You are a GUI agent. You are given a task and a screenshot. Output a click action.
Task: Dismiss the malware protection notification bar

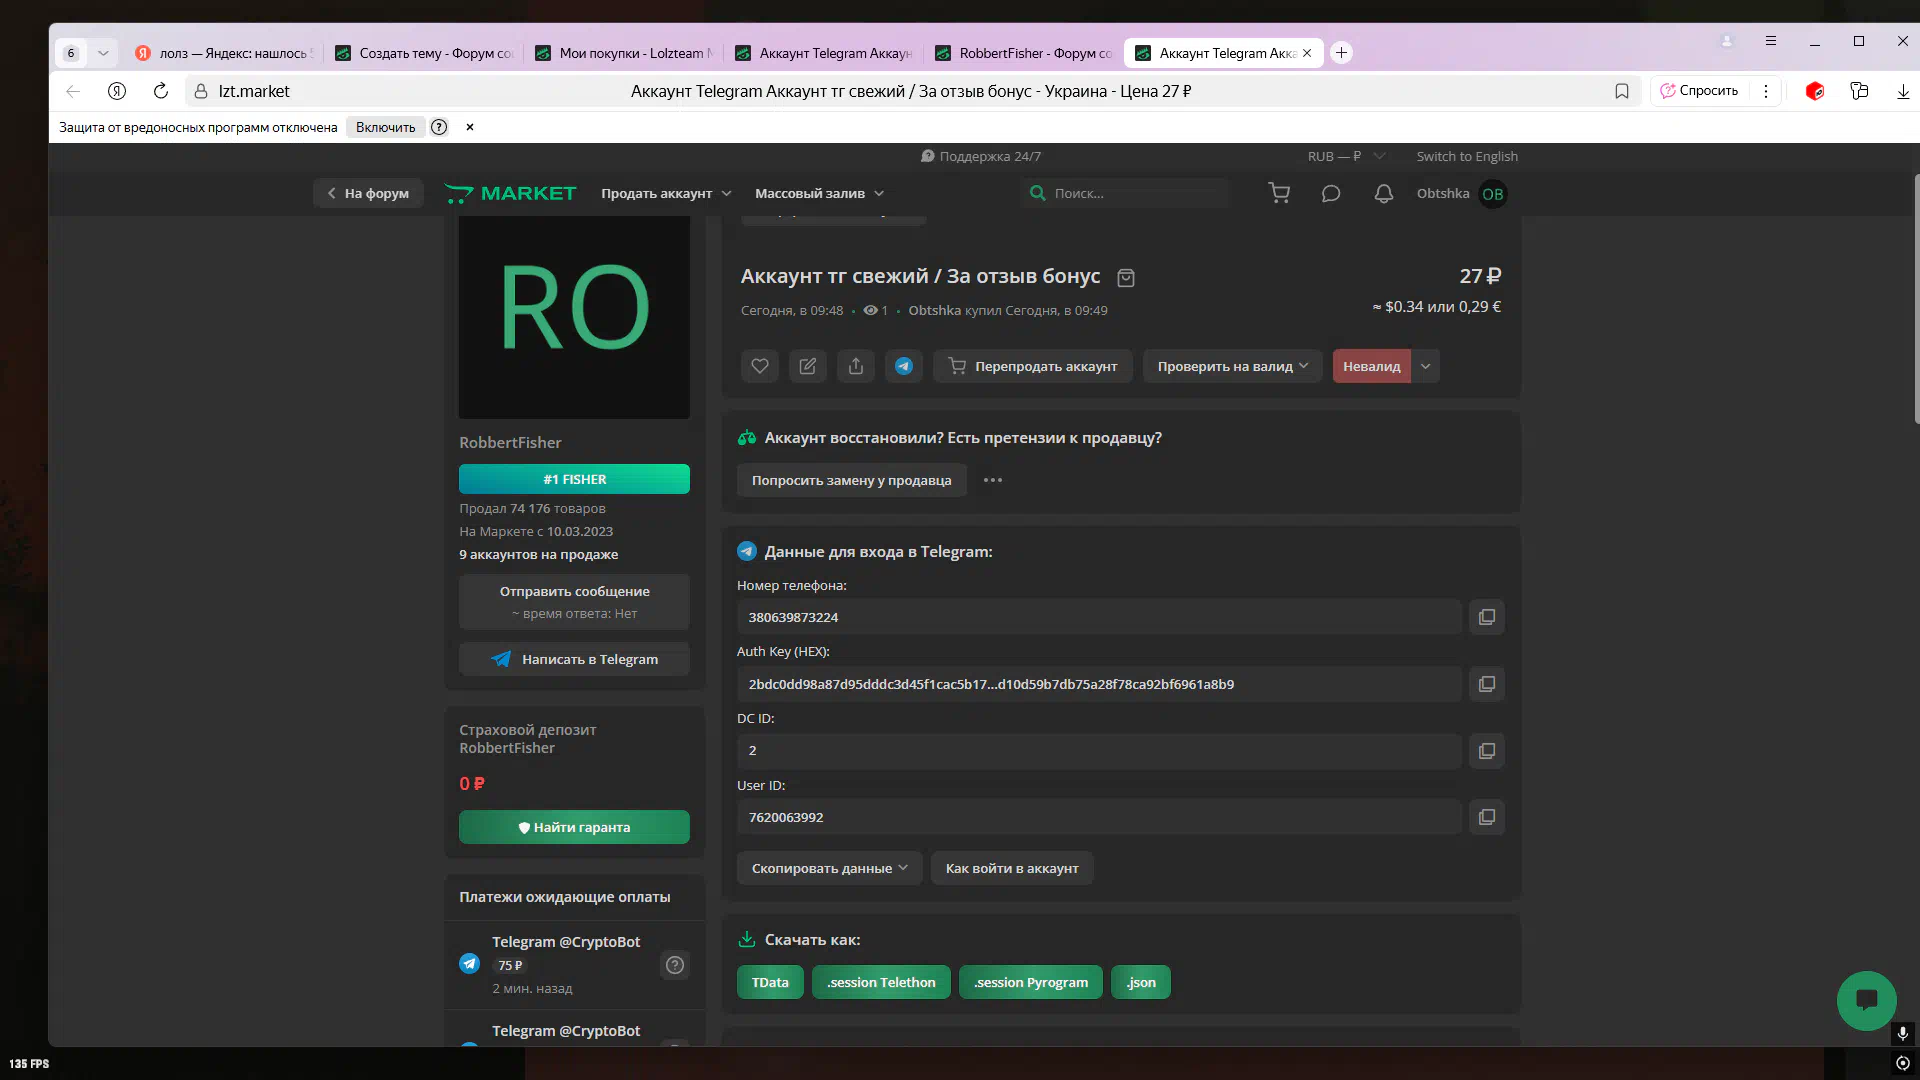point(470,127)
